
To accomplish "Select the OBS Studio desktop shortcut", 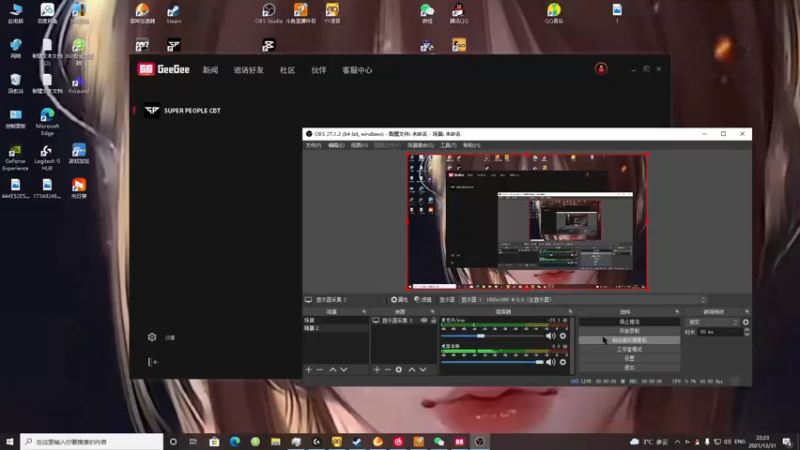I will [x=268, y=13].
